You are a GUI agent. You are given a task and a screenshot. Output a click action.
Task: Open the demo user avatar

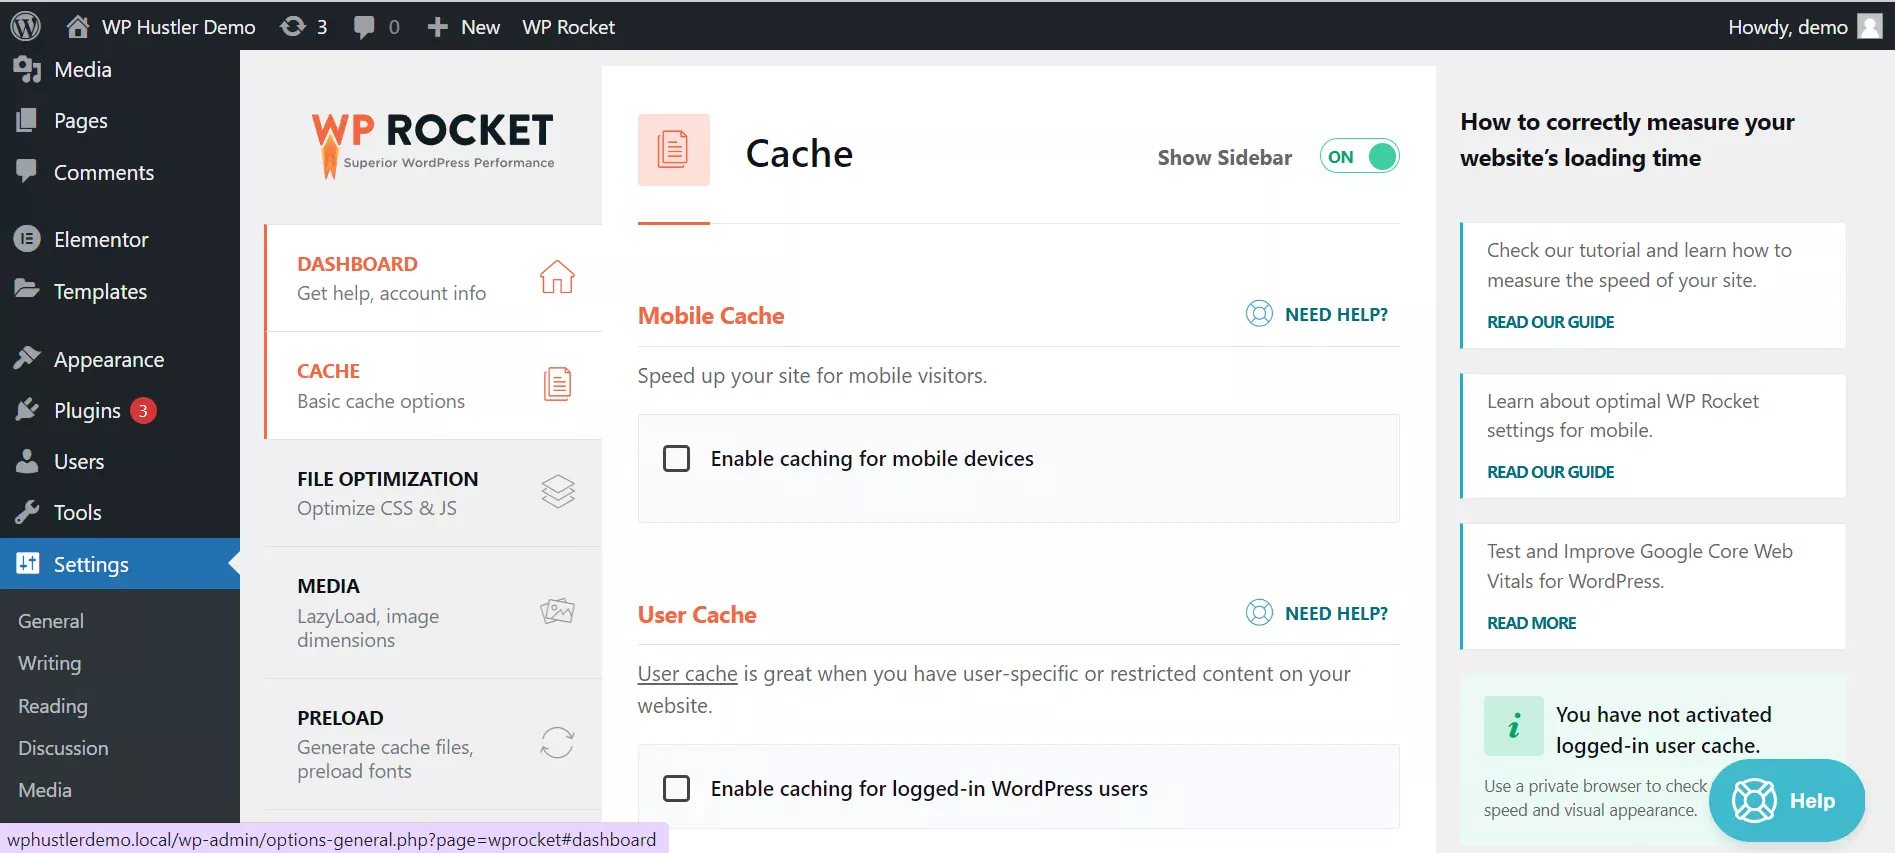[1870, 26]
